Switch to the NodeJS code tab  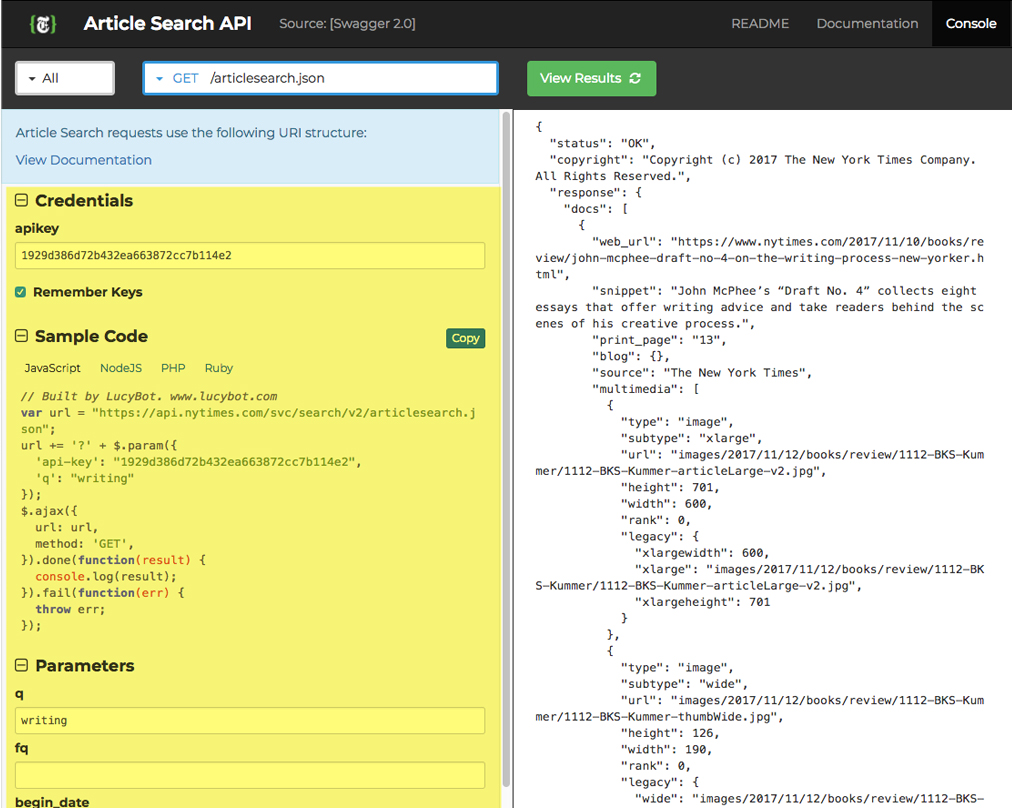tap(121, 368)
